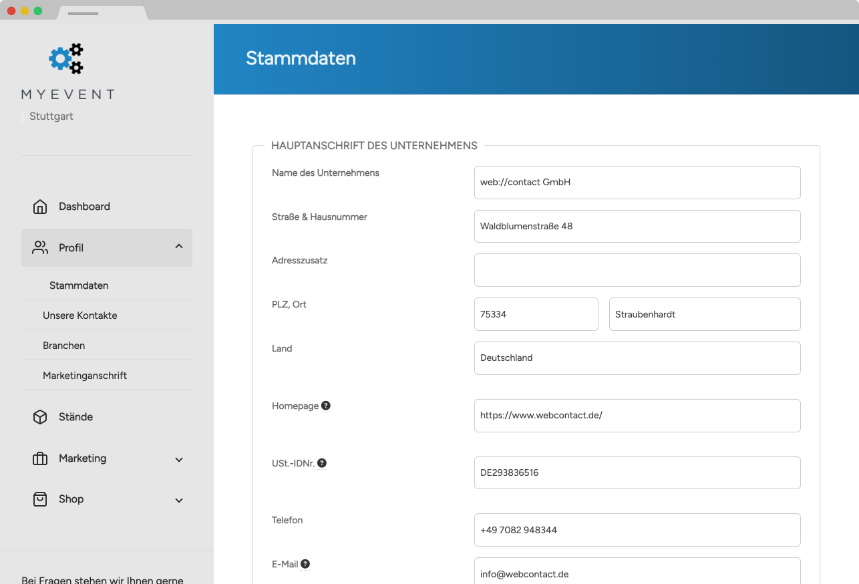Viewport: 859px width, 584px height.
Task: Click the Stammdaten page heading
Action: tap(301, 58)
